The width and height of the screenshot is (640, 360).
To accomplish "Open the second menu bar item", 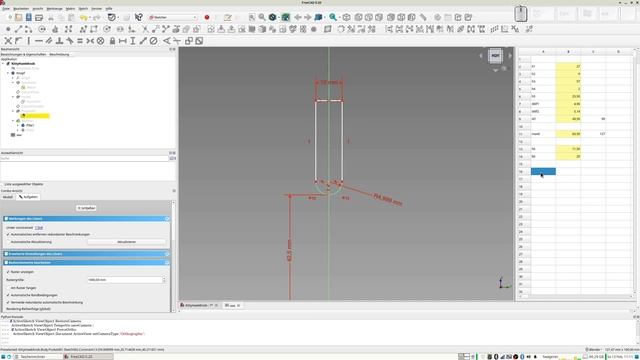I will pyautogui.click(x=21, y=9).
